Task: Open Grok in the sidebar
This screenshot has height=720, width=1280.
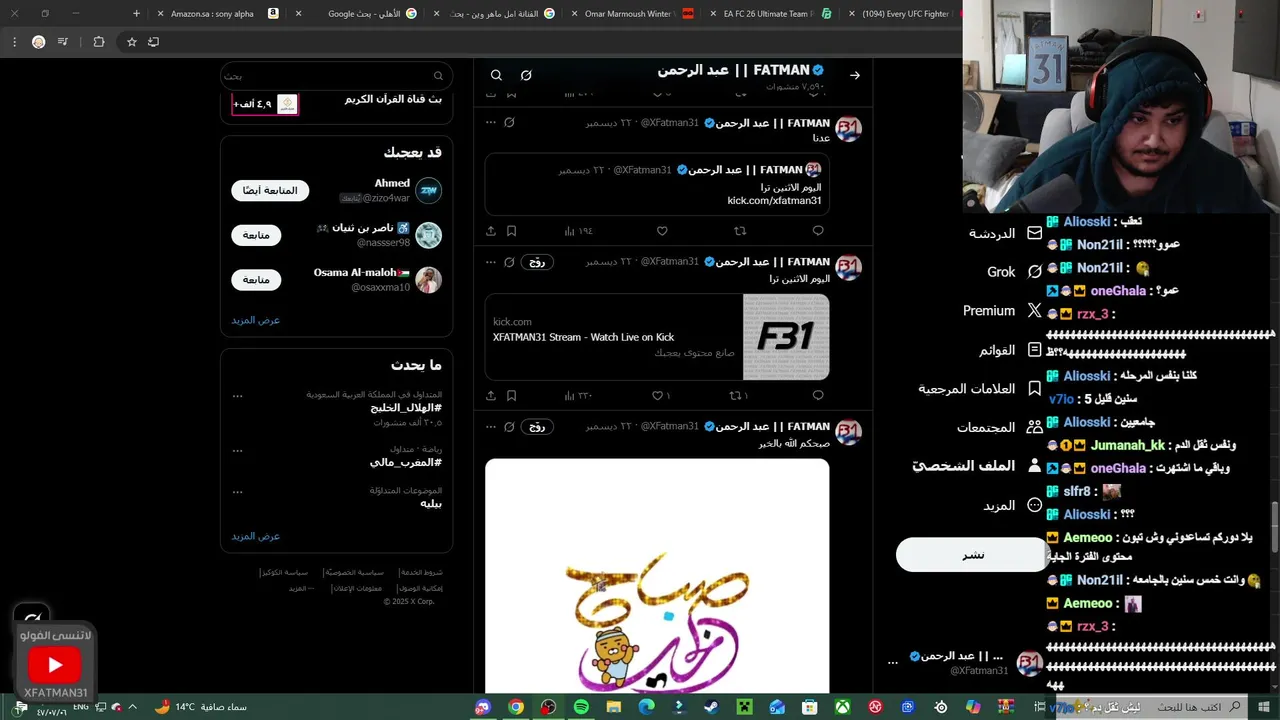Action: [1015, 272]
